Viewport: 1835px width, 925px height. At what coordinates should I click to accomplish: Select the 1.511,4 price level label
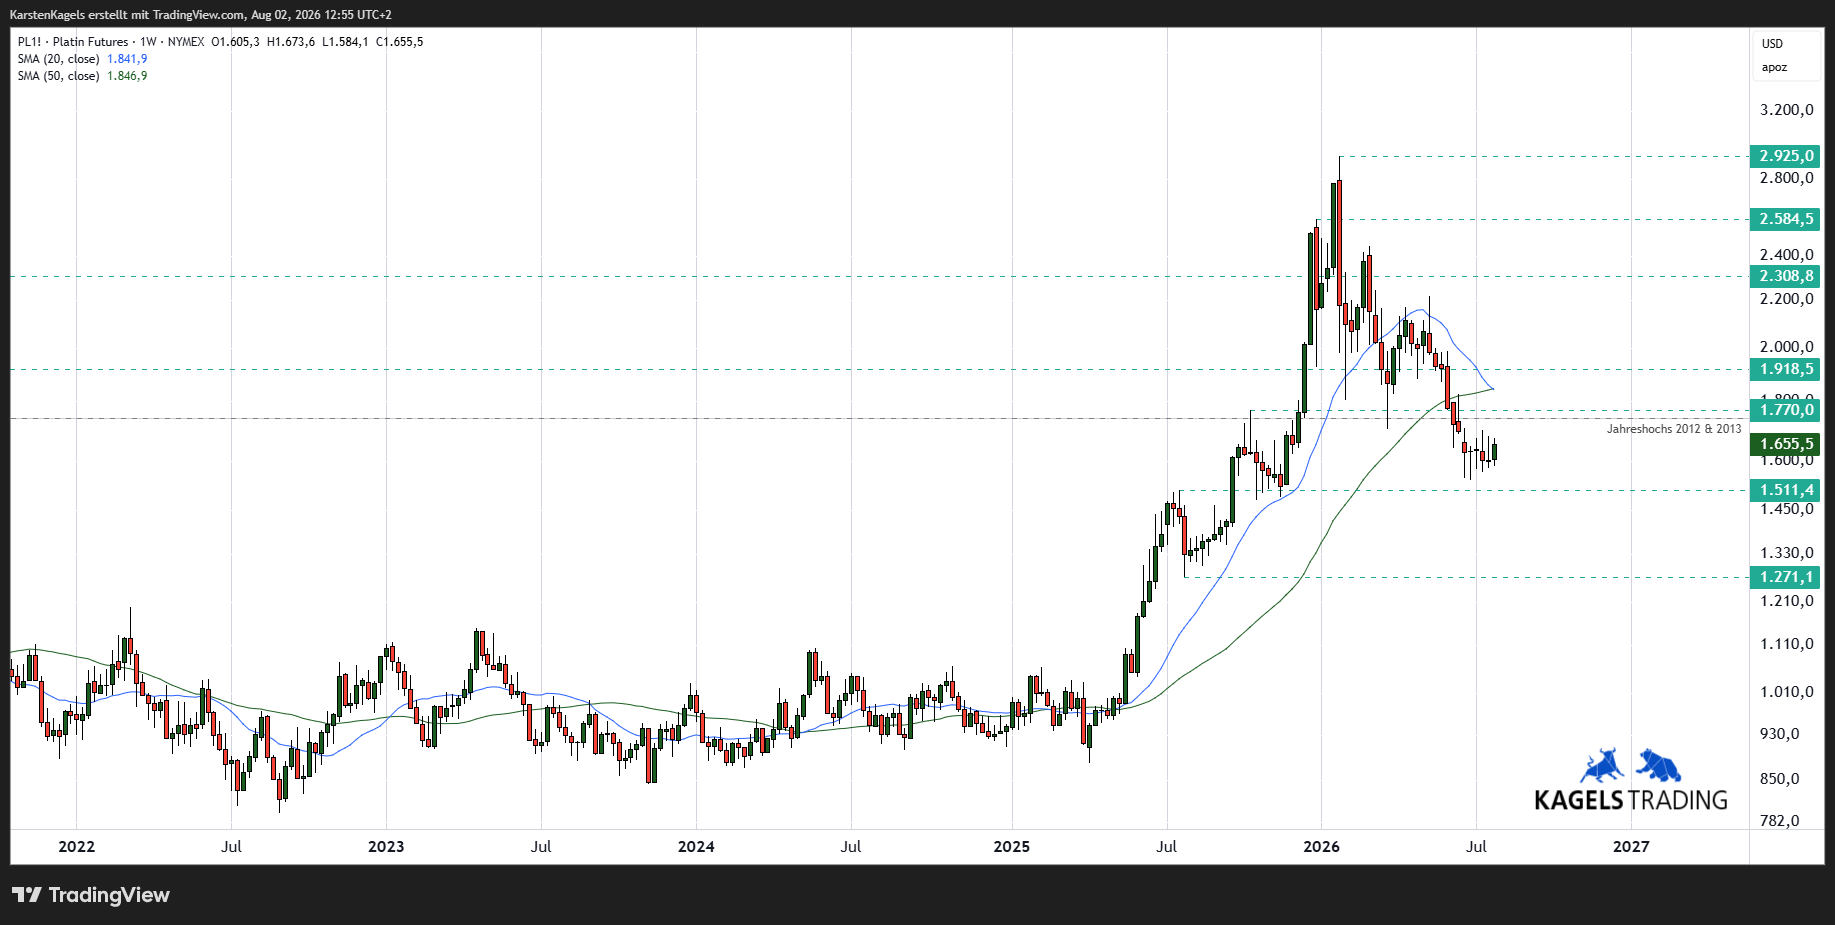(1785, 490)
